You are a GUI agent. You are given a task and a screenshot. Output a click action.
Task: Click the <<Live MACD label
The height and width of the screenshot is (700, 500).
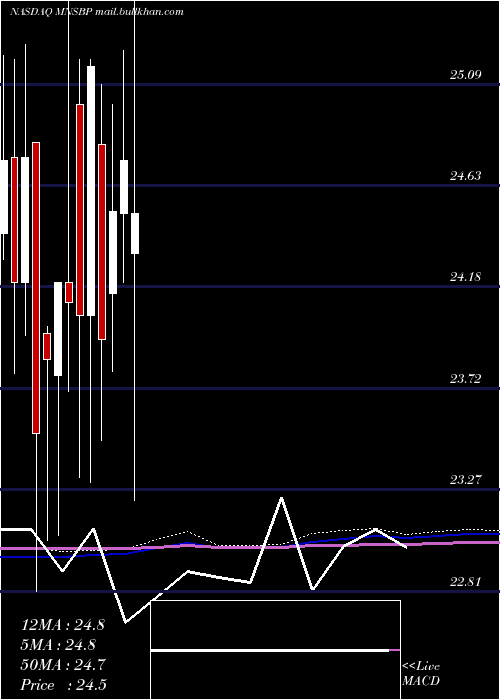[421, 674]
